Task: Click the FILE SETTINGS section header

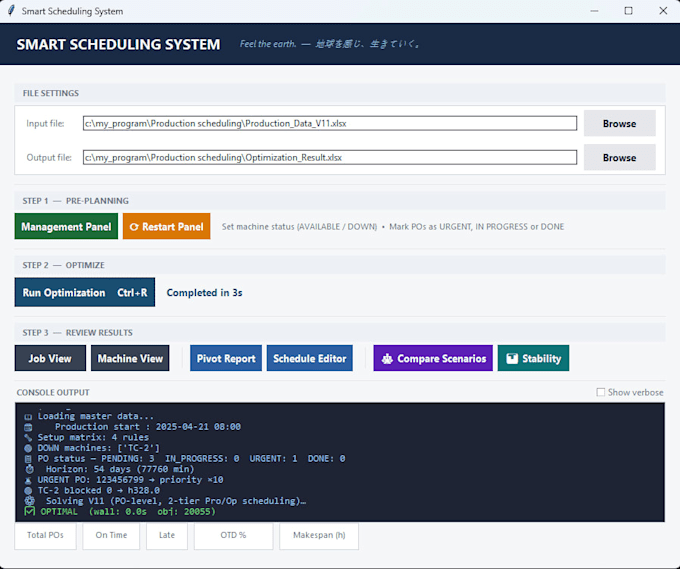Action: point(51,93)
